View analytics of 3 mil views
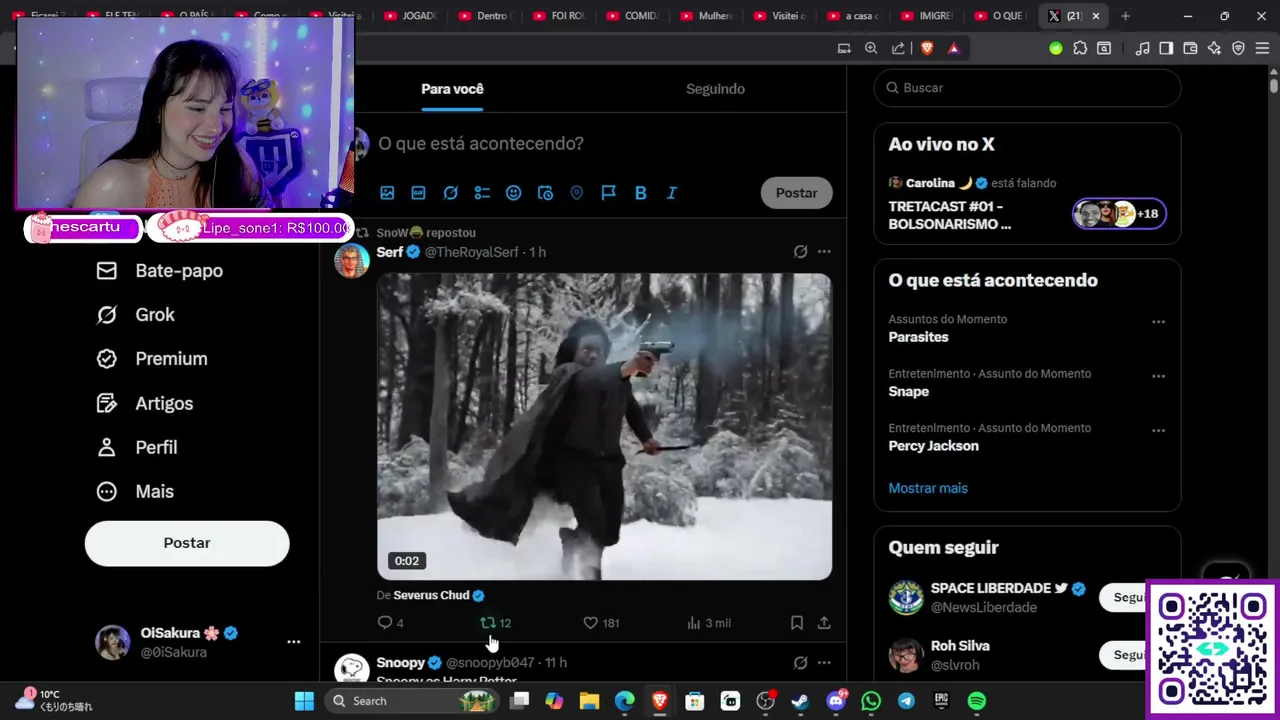The height and width of the screenshot is (720, 1280). [709, 623]
